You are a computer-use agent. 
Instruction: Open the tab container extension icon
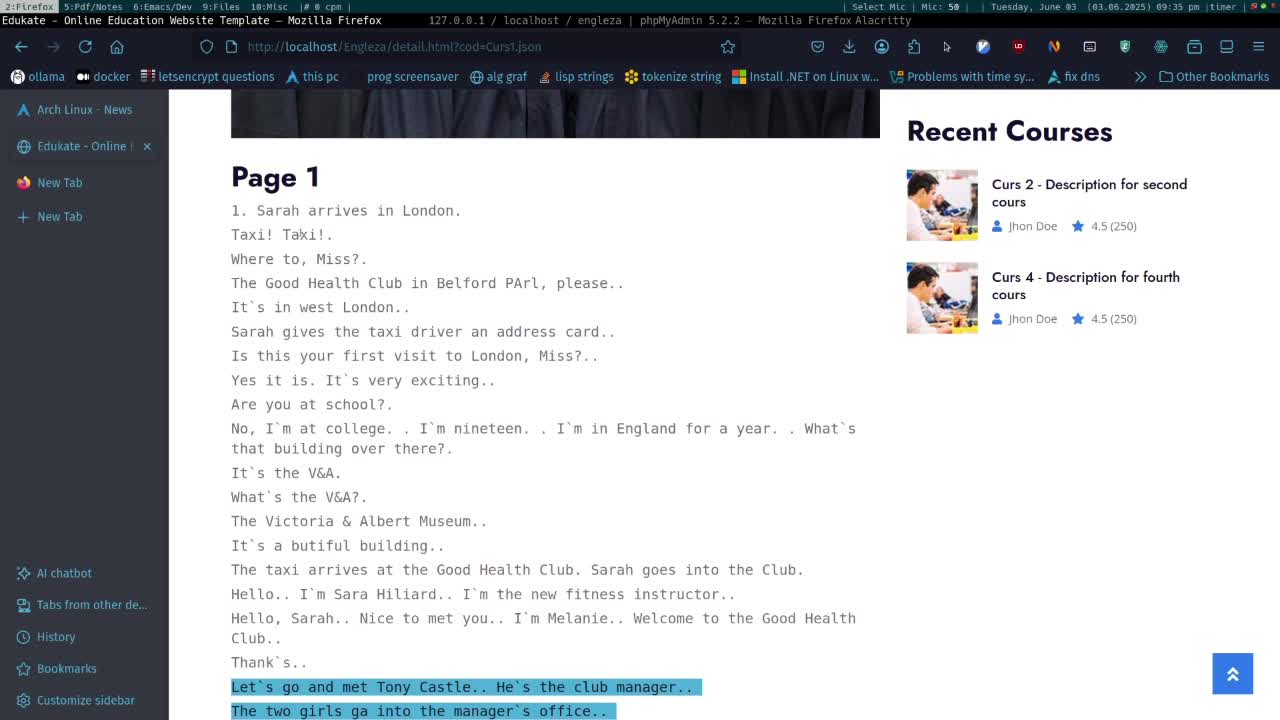tap(1194, 46)
